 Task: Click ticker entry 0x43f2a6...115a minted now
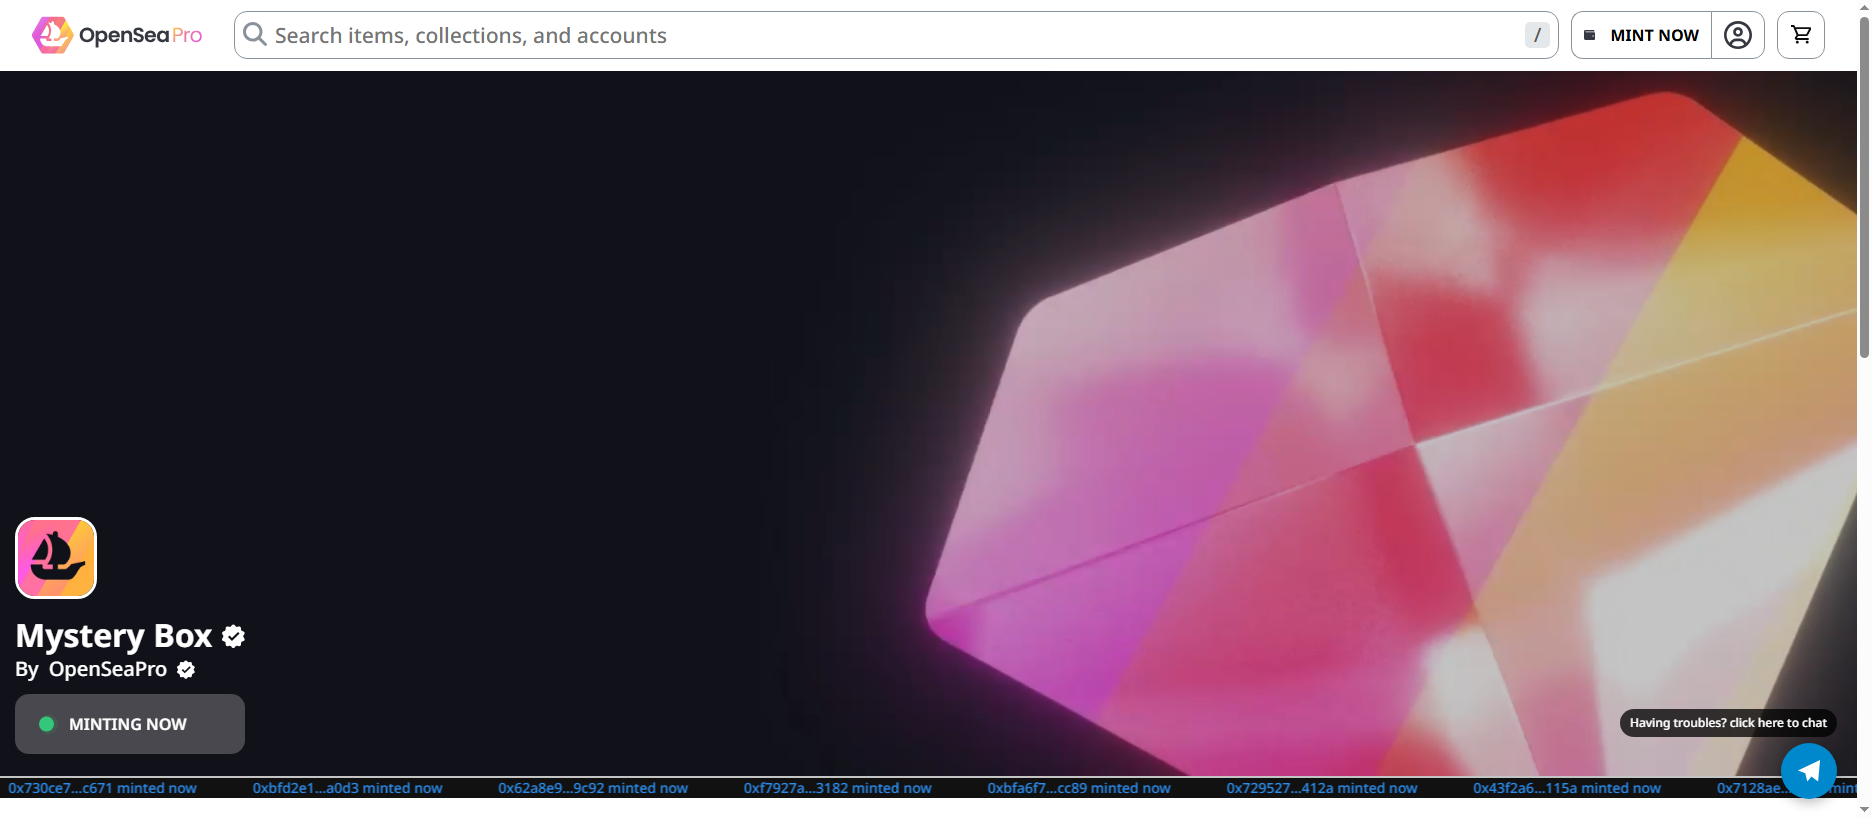pyautogui.click(x=1567, y=788)
